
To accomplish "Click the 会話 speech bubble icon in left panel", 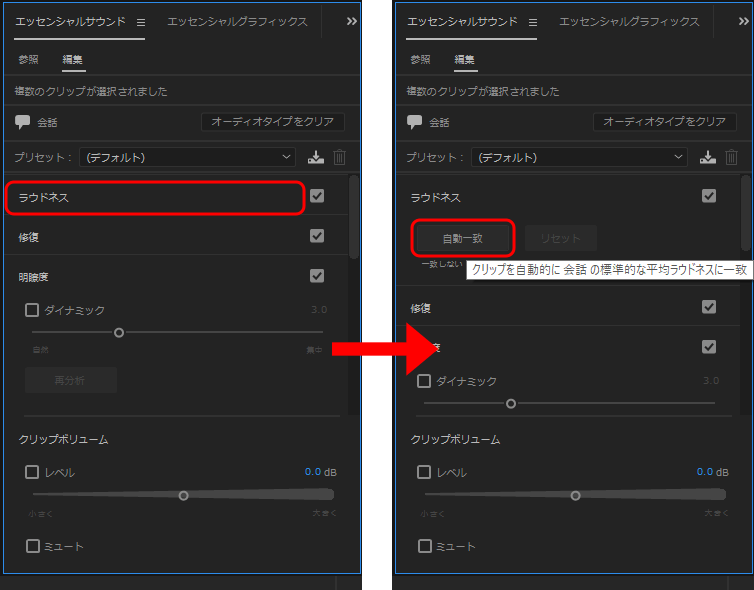I will (x=23, y=122).
